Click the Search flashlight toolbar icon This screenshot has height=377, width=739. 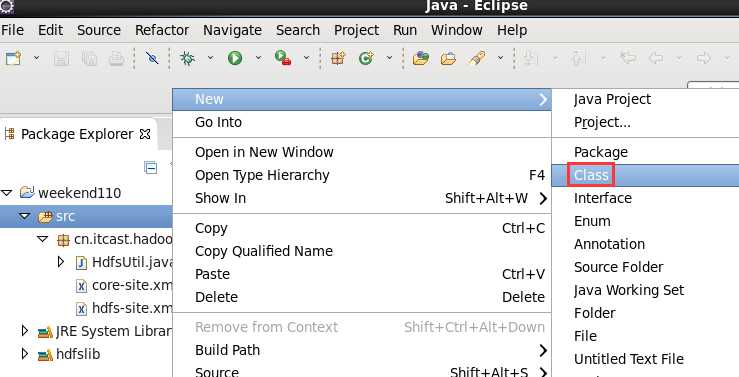click(477, 58)
